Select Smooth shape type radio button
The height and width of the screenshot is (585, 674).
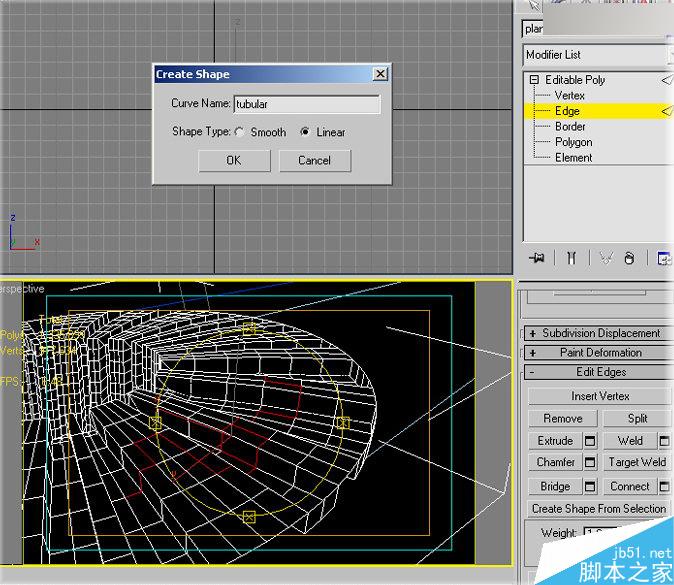[240, 132]
